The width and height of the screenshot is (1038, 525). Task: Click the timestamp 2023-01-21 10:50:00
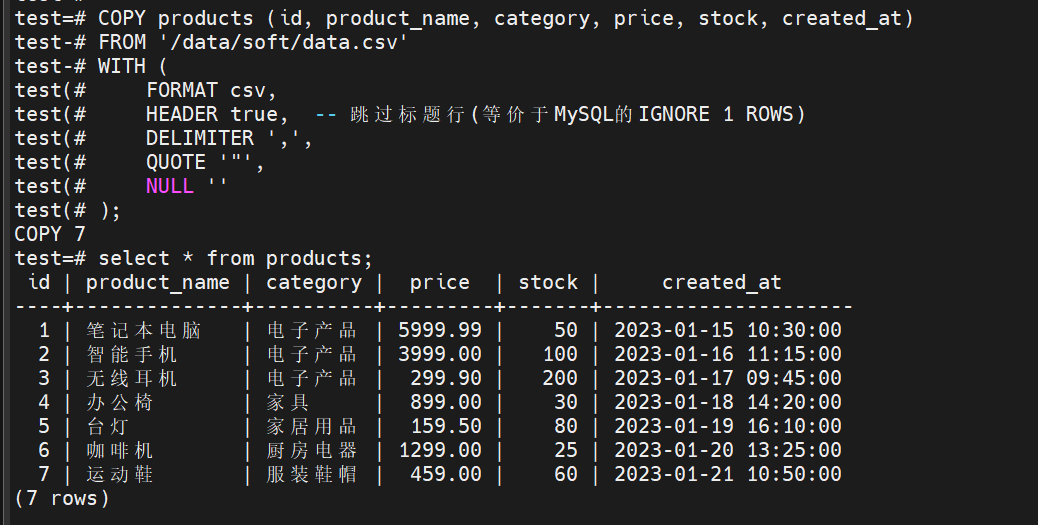point(727,474)
